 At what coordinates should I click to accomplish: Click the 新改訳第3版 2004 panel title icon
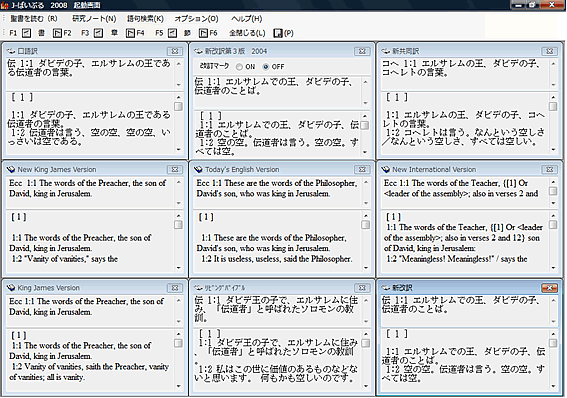point(198,51)
